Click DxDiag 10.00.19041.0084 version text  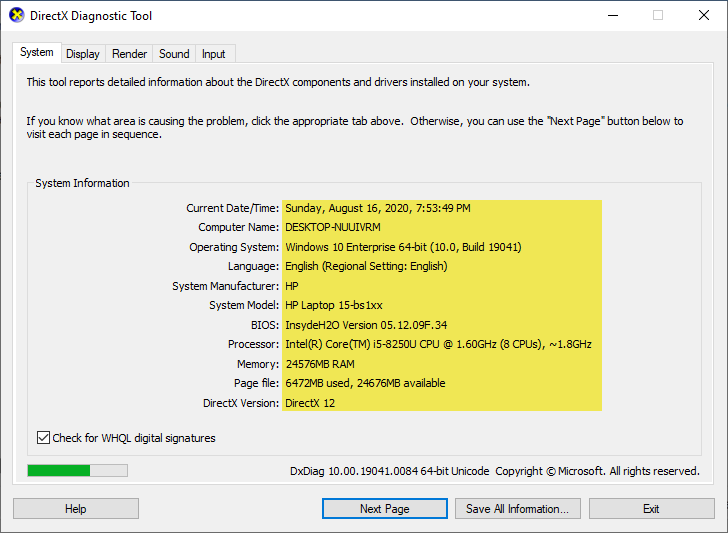[x=390, y=471]
